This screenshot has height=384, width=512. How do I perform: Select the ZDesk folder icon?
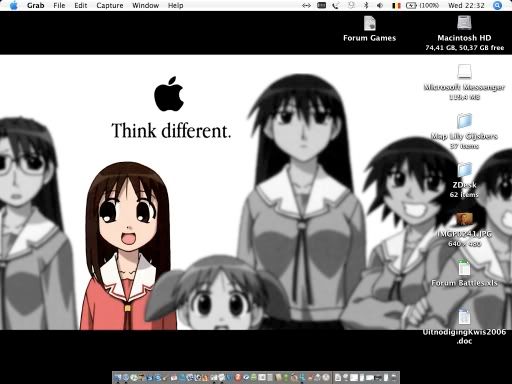[464, 170]
